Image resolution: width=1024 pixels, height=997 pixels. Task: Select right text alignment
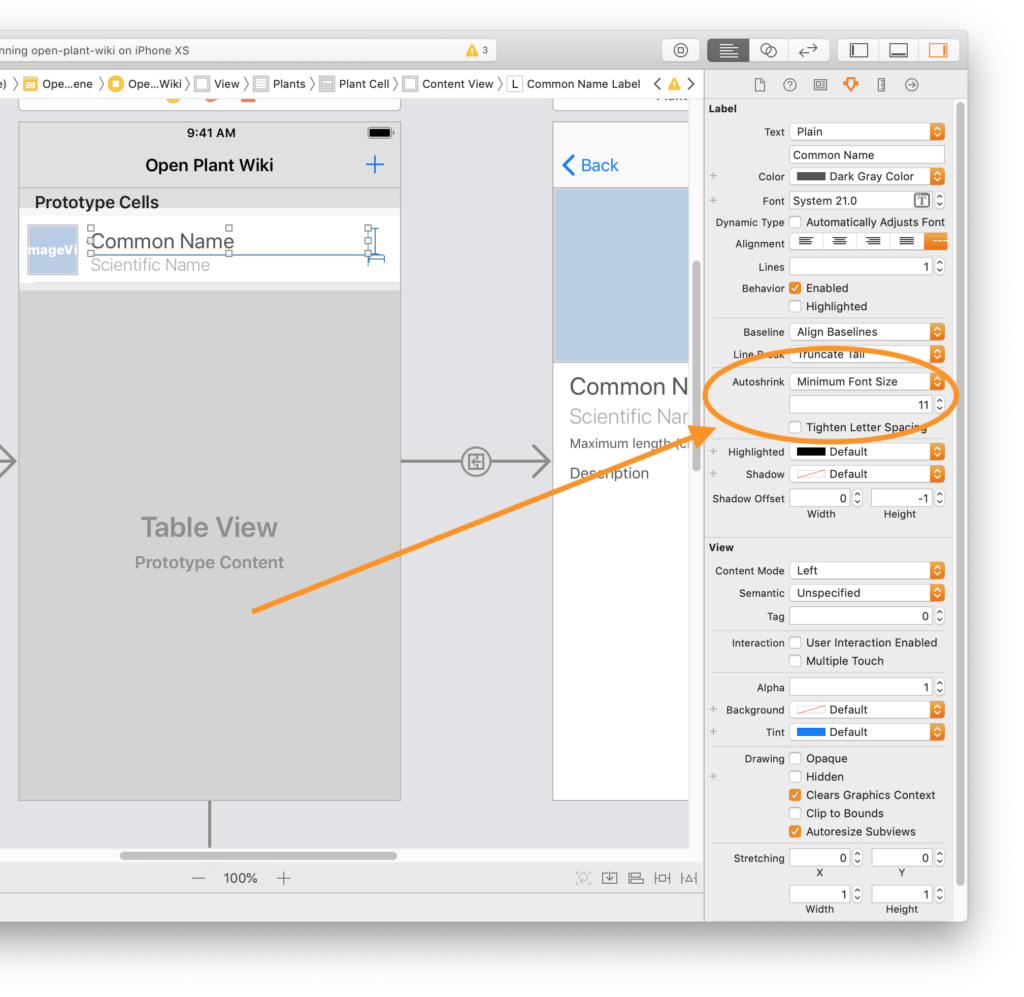(873, 242)
